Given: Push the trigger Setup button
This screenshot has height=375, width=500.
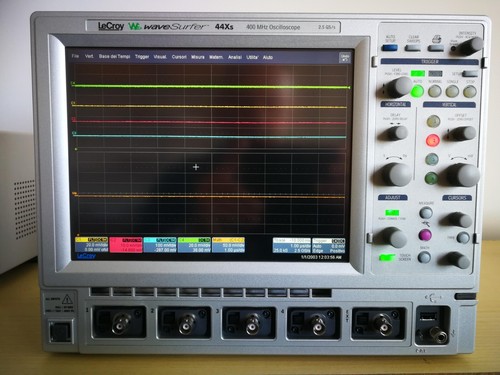Looking at the screenshot, I should click(470, 74).
